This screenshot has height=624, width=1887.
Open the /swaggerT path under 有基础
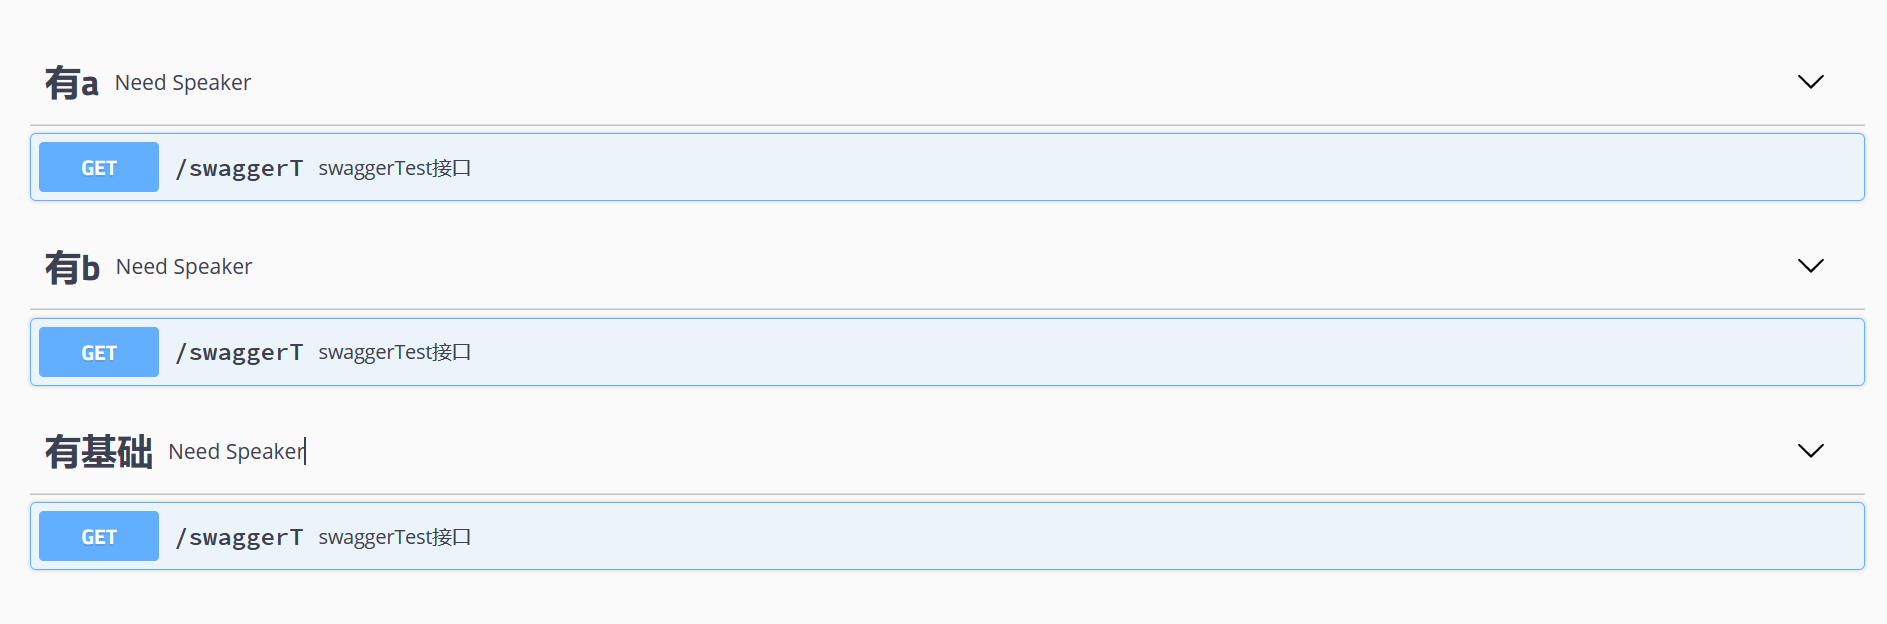(x=239, y=537)
